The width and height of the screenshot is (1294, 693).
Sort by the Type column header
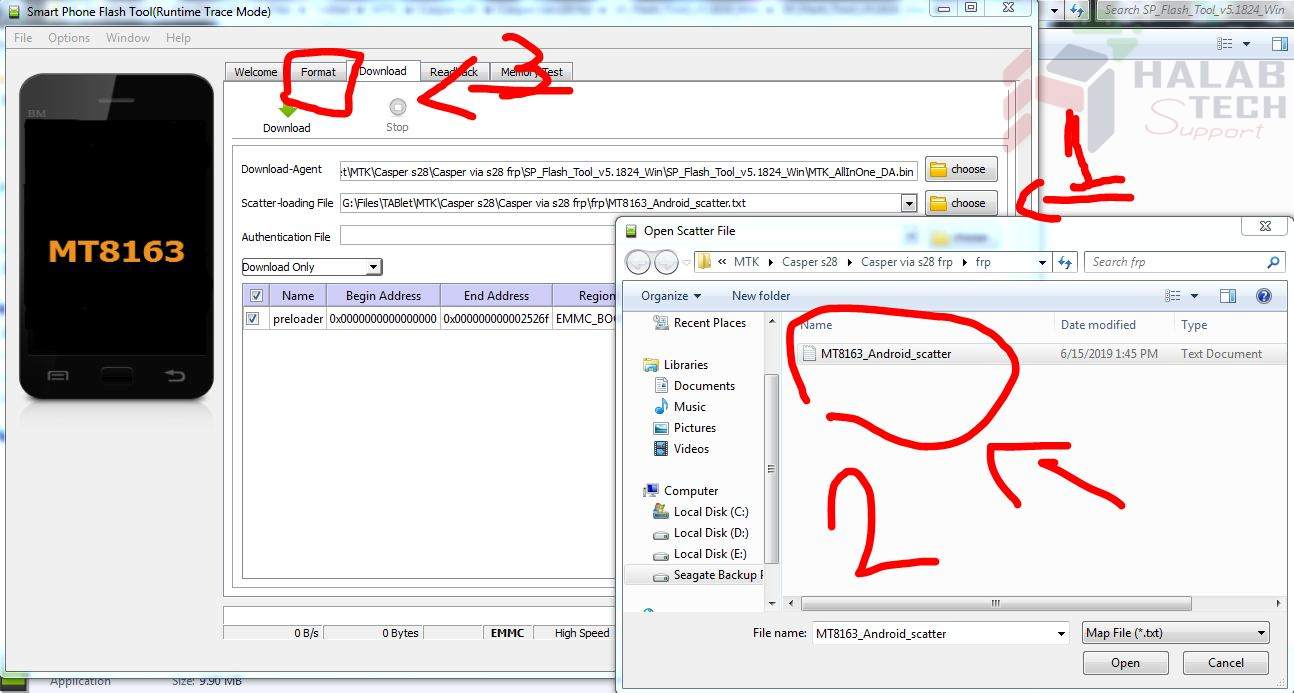click(1194, 325)
